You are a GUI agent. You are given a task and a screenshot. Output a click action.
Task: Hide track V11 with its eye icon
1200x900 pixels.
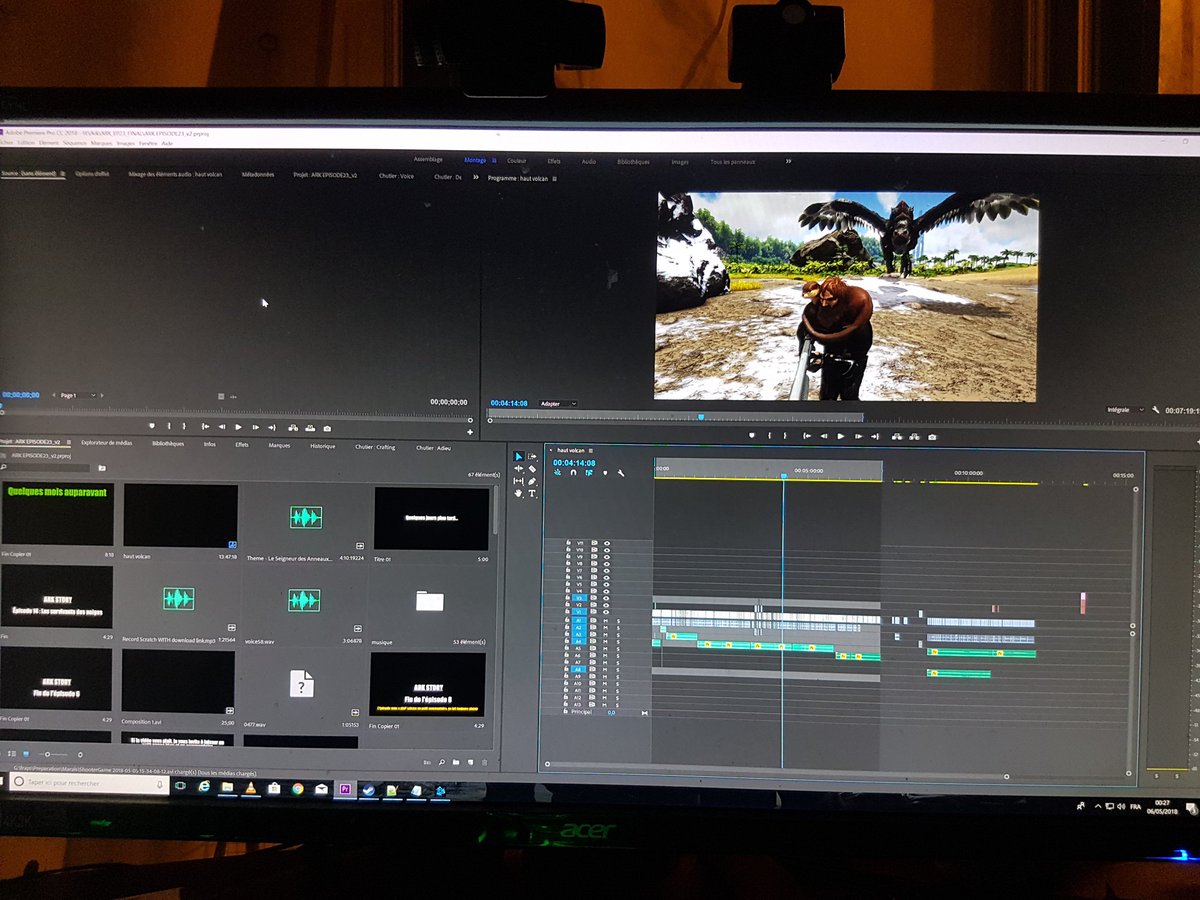coord(607,543)
